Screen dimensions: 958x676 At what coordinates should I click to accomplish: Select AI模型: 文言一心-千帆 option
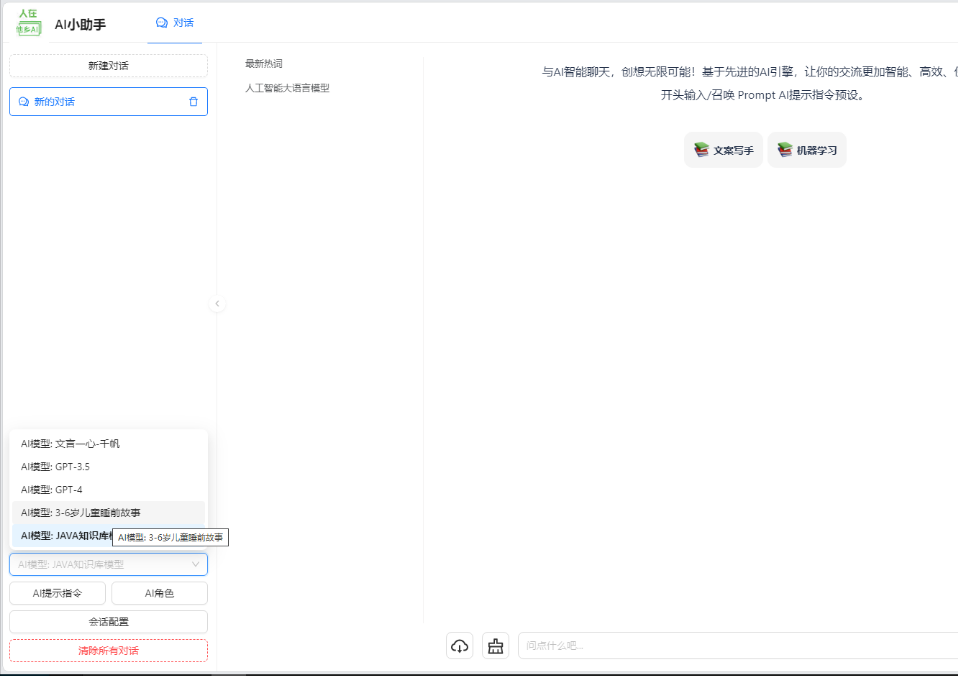point(70,443)
